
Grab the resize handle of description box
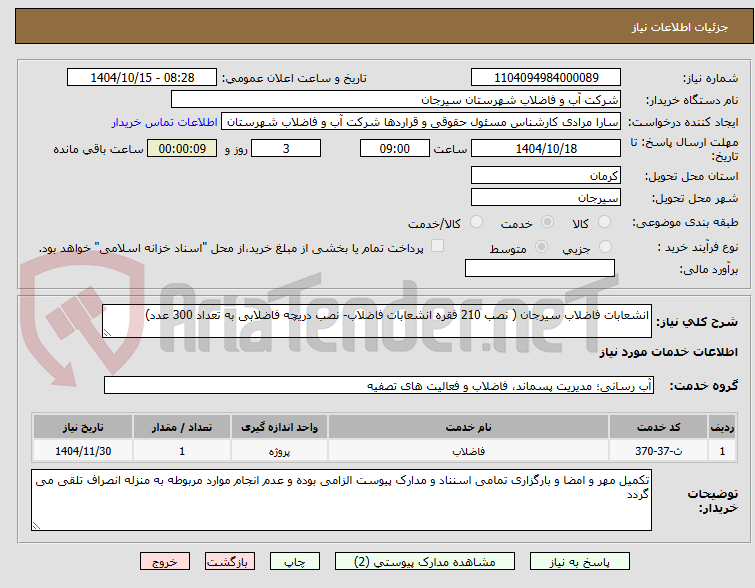[x=107, y=332]
